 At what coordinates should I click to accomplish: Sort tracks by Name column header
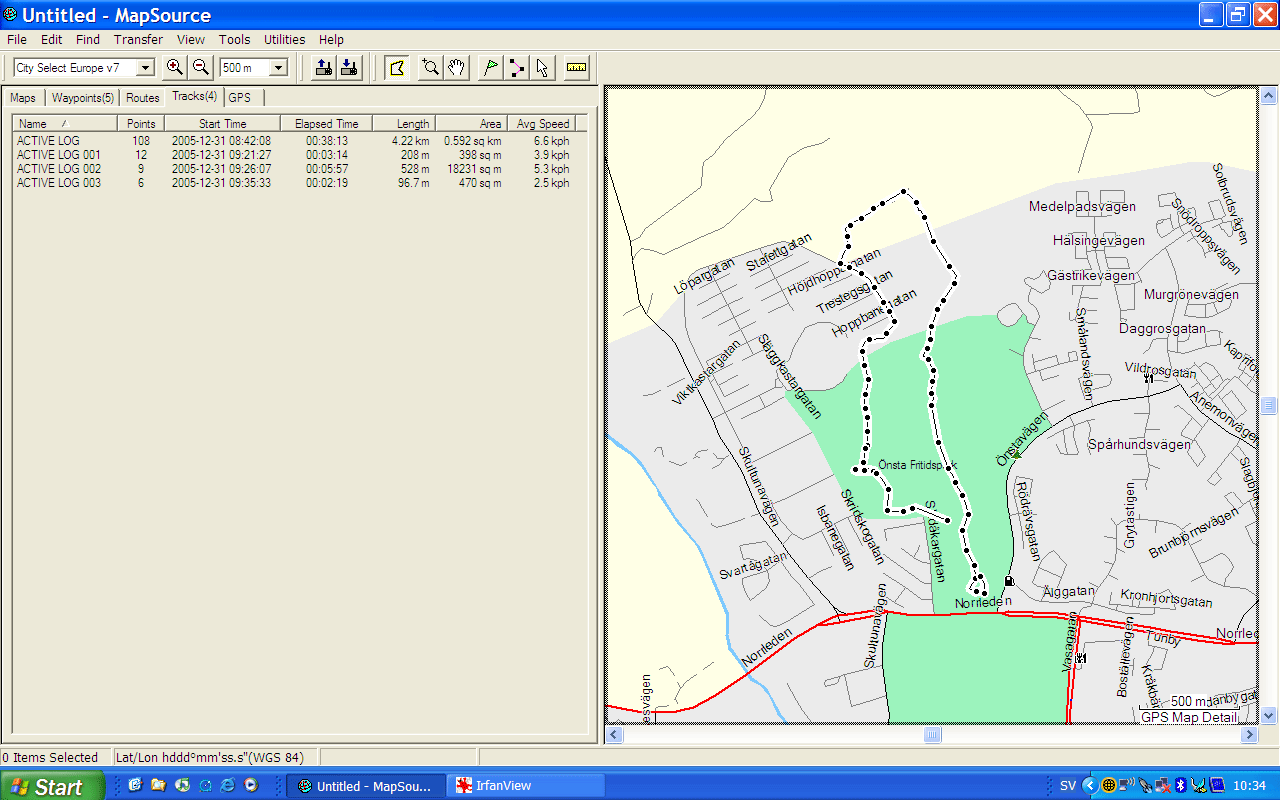tap(65, 123)
